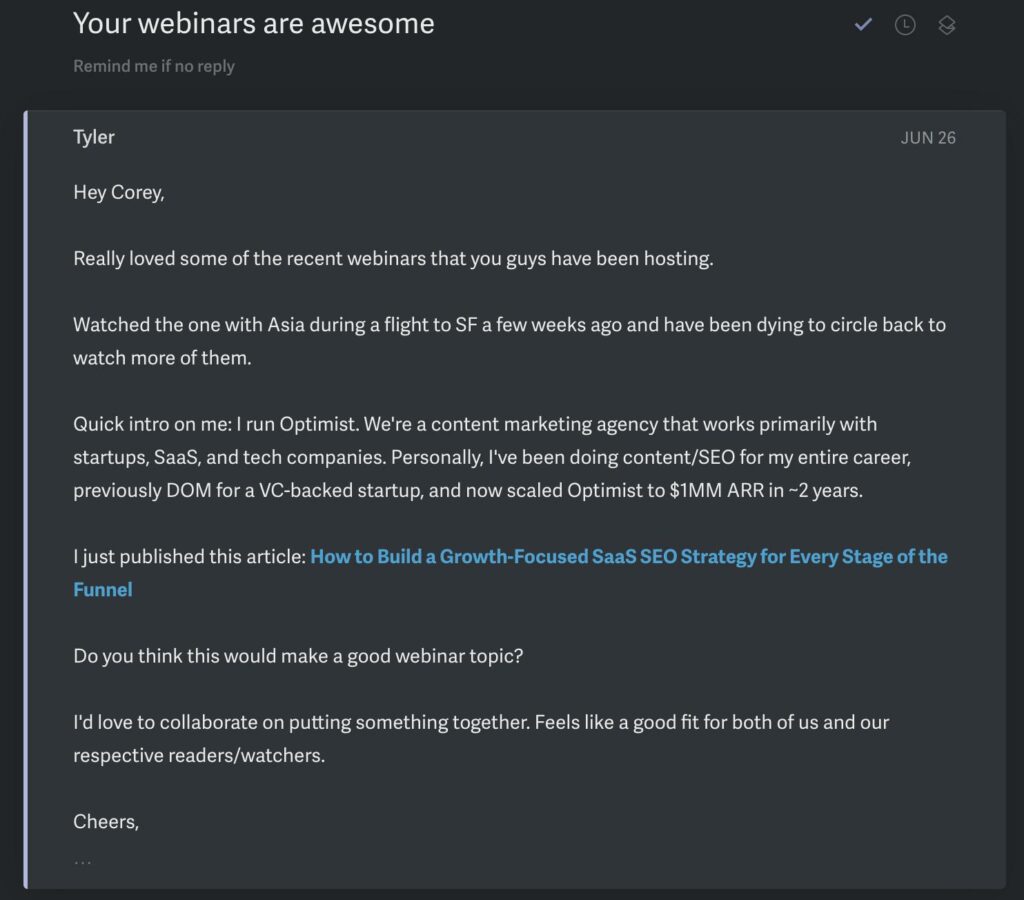The height and width of the screenshot is (900, 1024).
Task: Open the 'How to Build a Growth-Focused SaaS SEO Strategy' link
Action: coord(628,556)
